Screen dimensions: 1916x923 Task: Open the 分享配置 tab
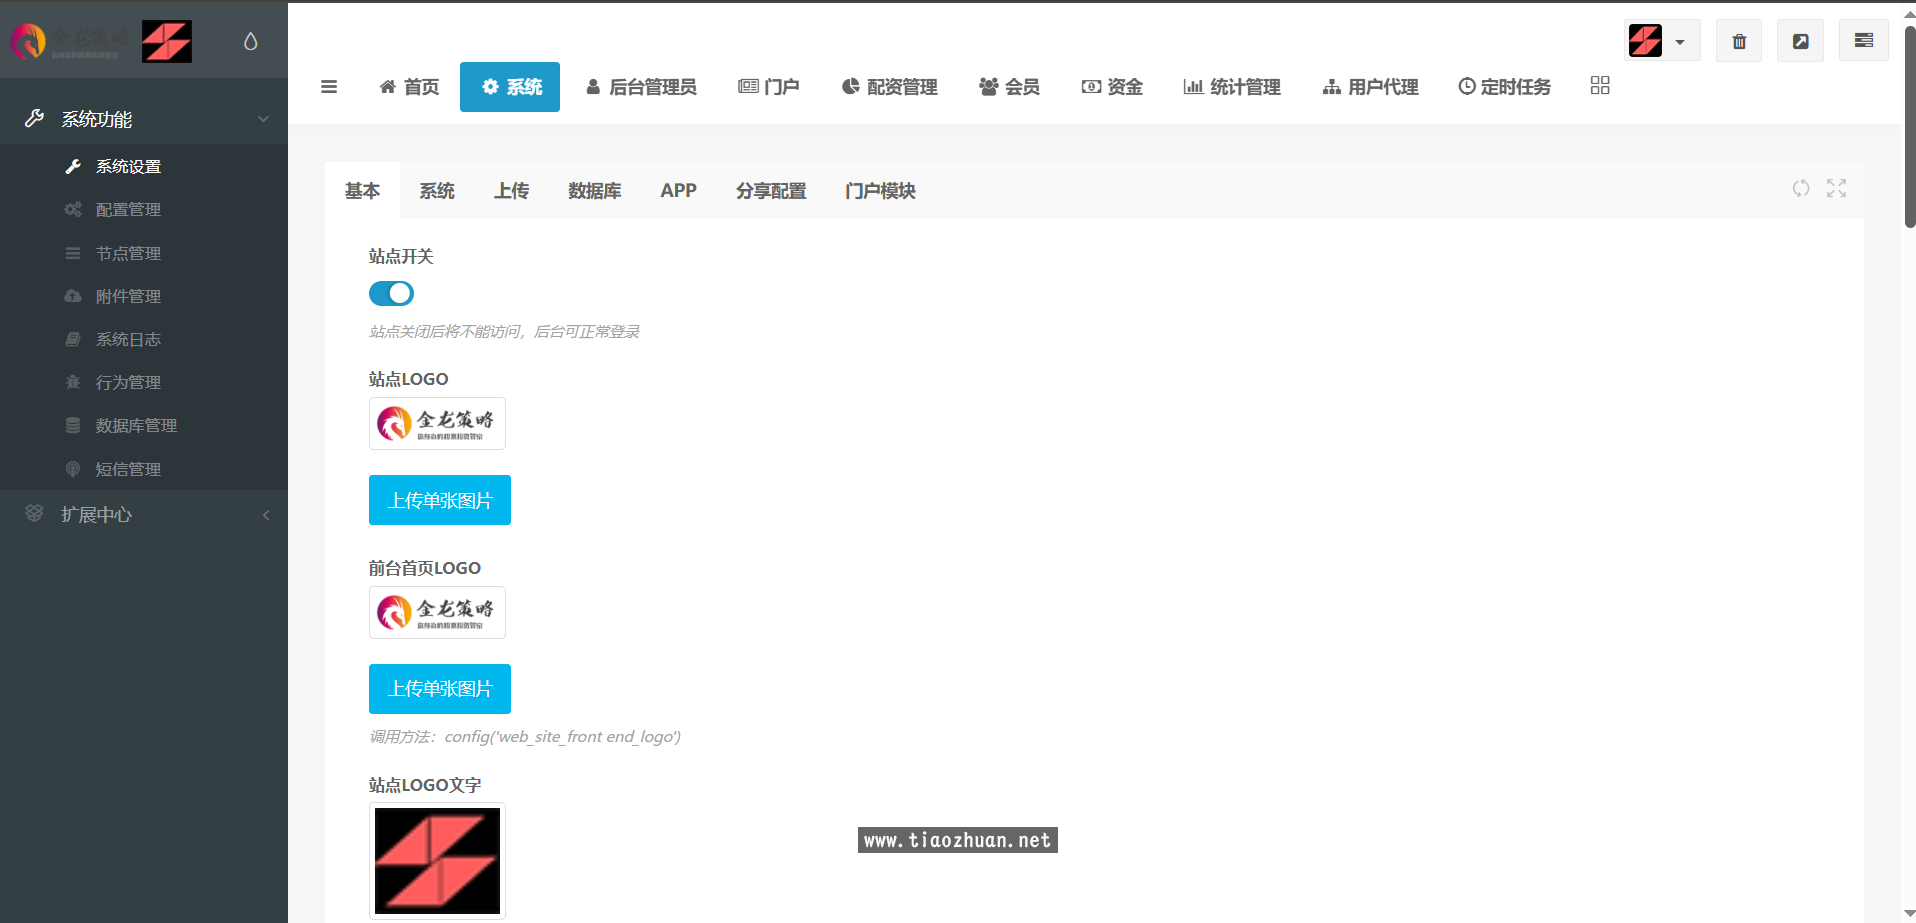click(770, 191)
